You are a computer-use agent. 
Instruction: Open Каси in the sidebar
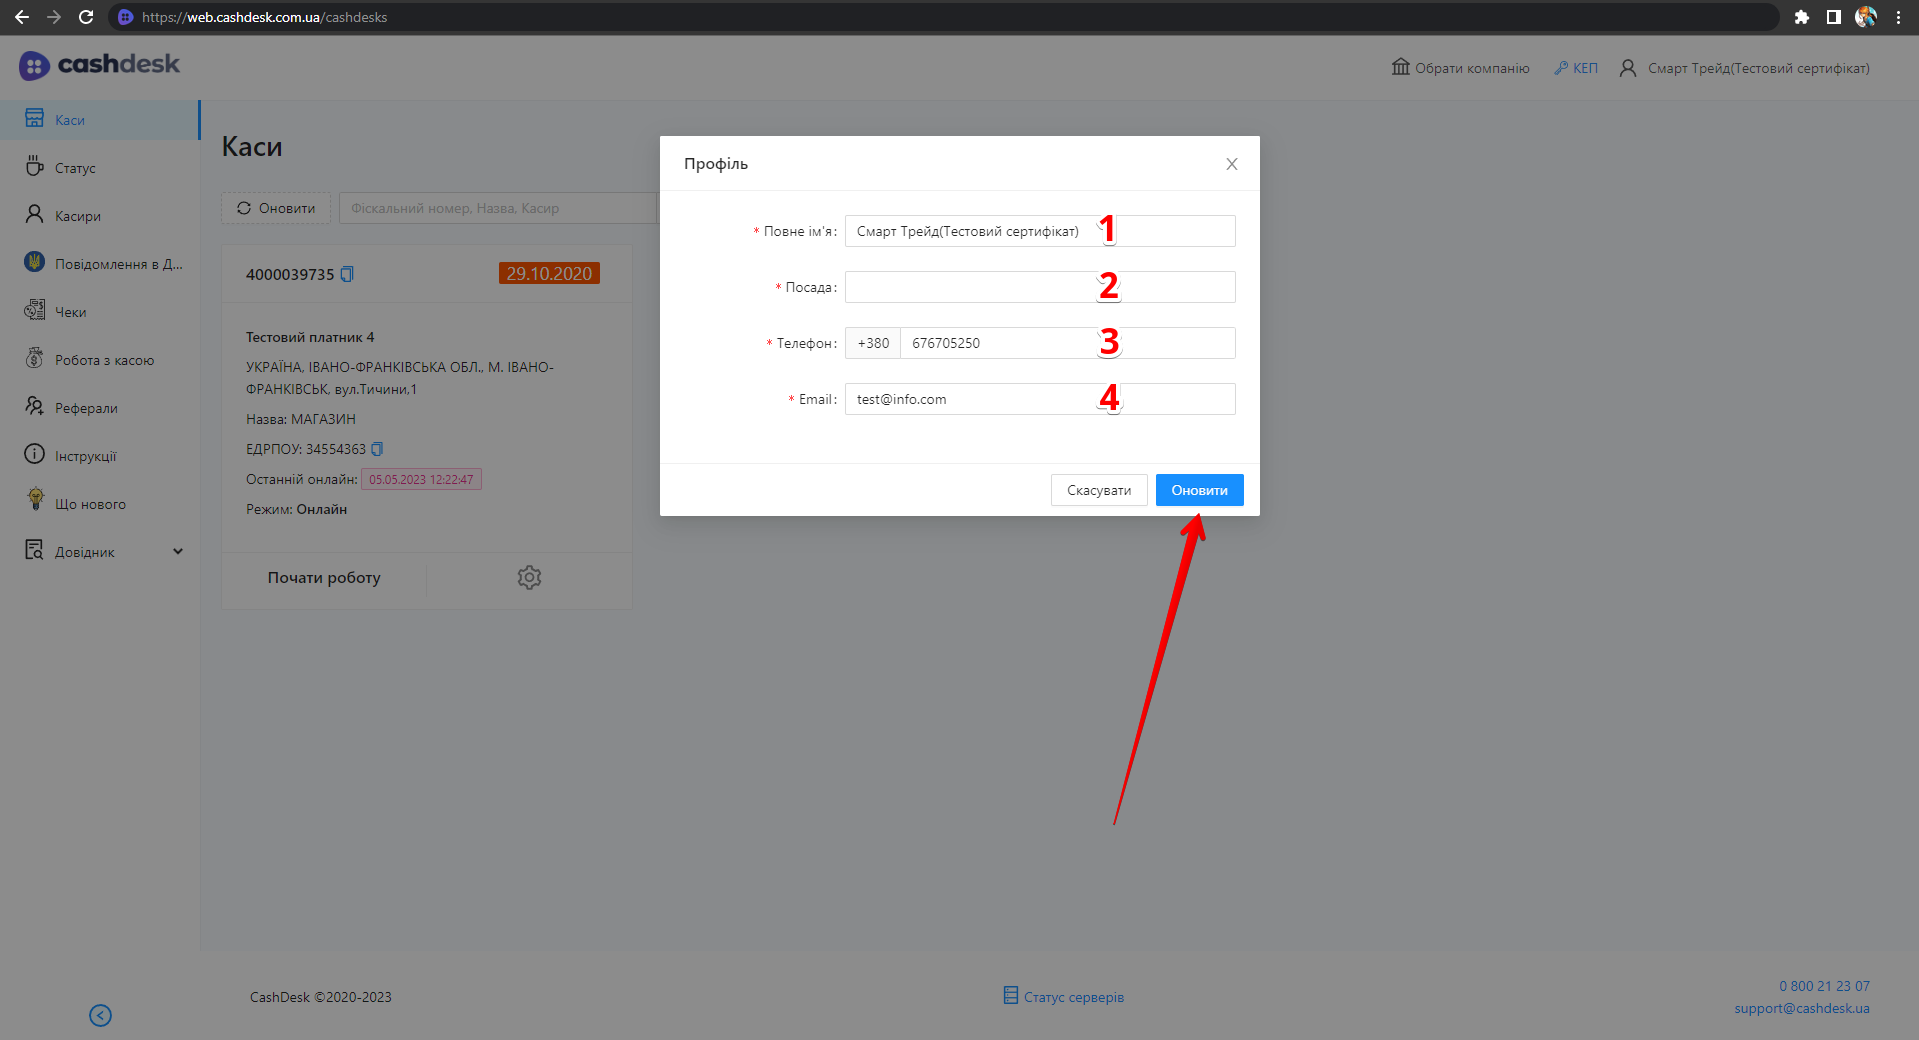(x=70, y=120)
